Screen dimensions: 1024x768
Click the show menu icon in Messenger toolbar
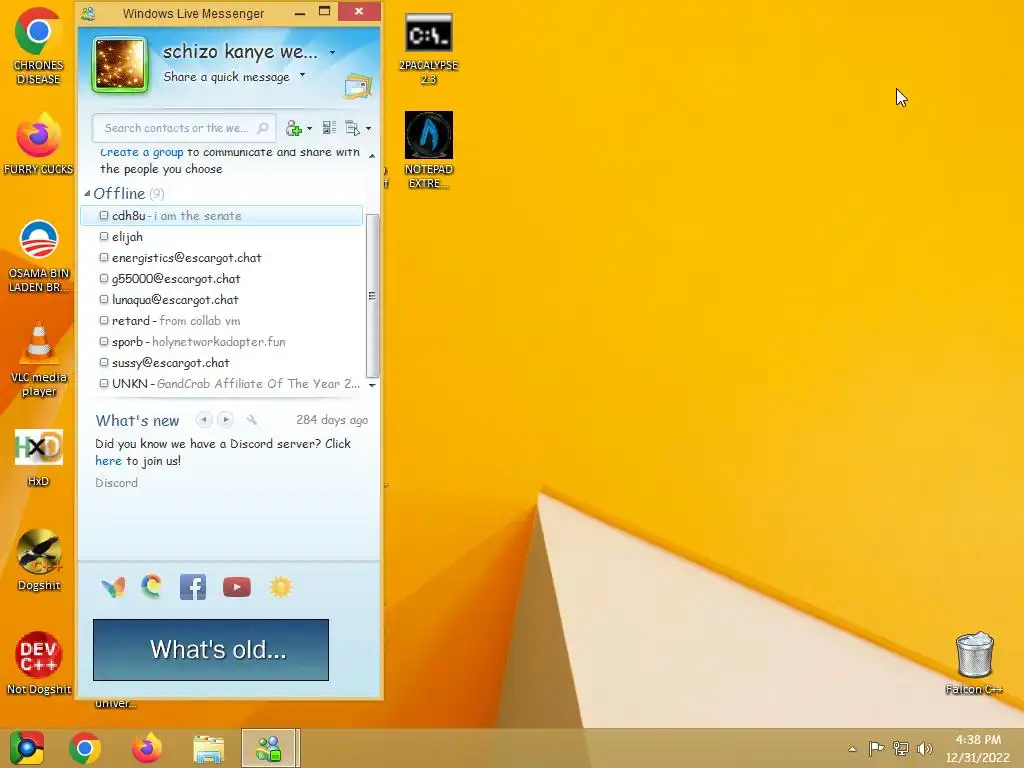click(x=353, y=128)
